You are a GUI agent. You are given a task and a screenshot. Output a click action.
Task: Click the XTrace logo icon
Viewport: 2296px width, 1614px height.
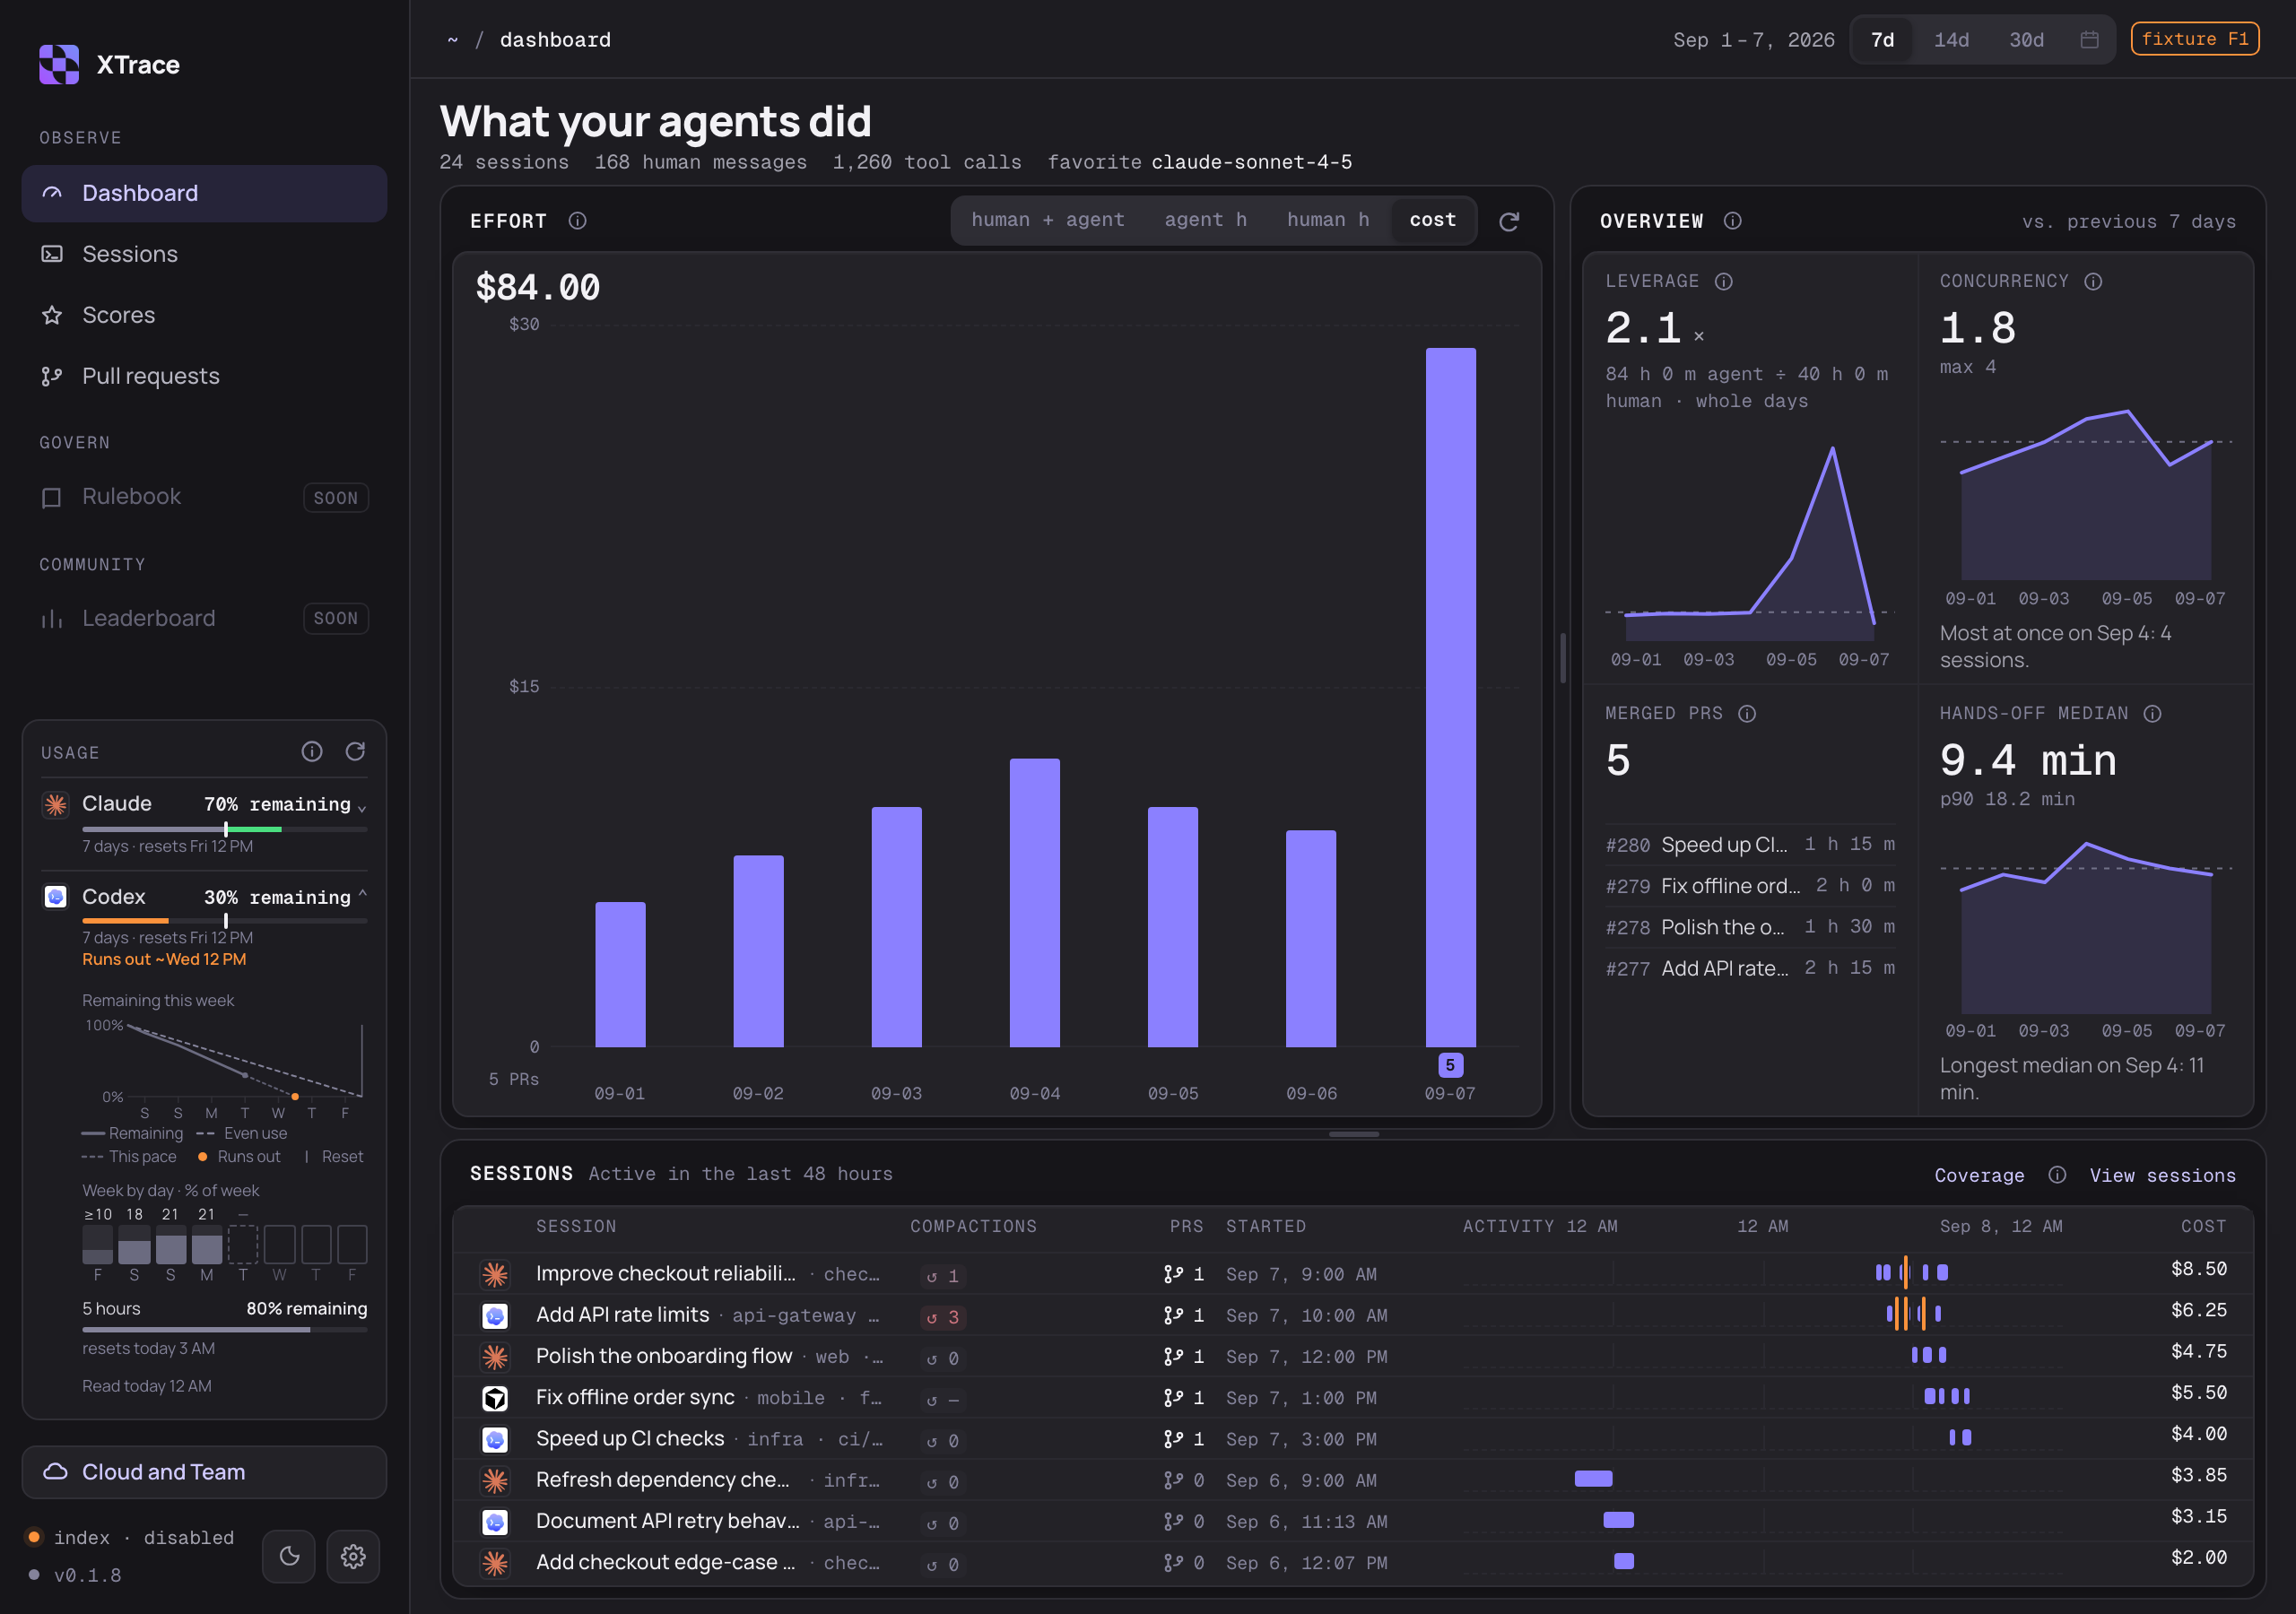click(59, 65)
